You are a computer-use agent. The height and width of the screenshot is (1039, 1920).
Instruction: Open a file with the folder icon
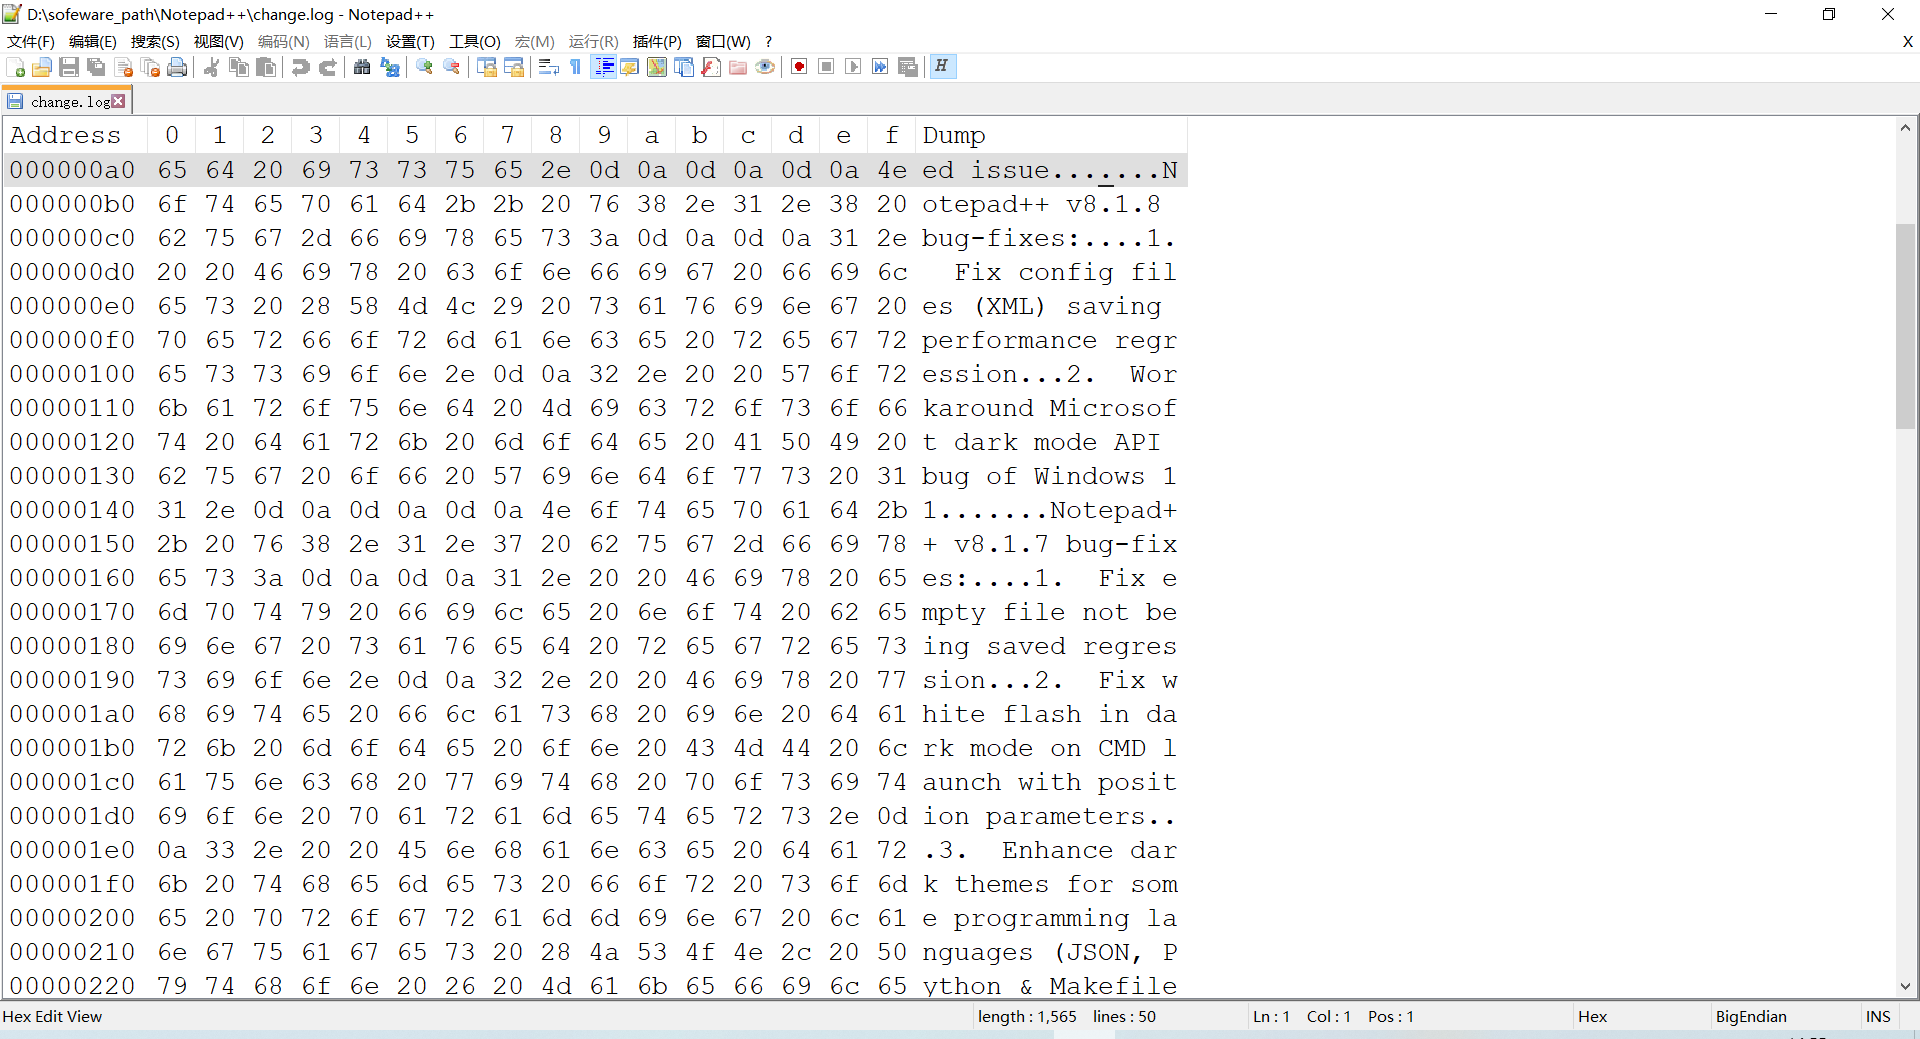tap(42, 67)
